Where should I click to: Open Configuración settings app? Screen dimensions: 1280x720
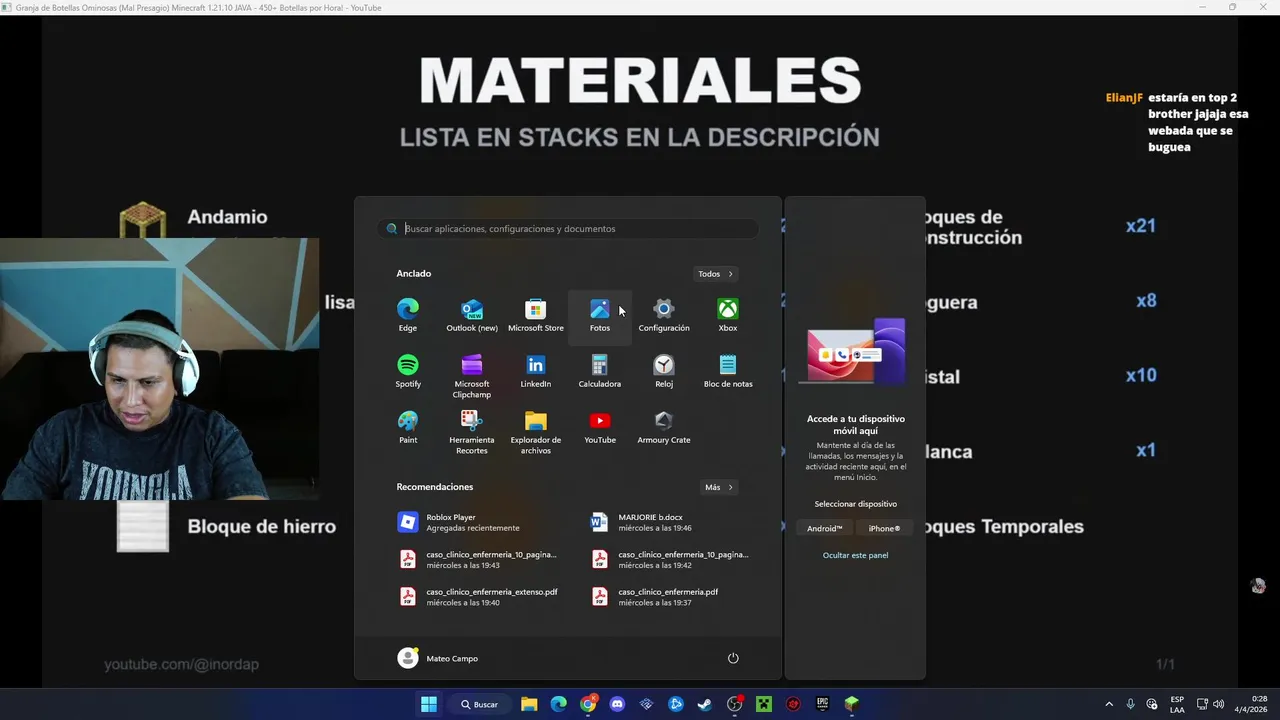(664, 315)
